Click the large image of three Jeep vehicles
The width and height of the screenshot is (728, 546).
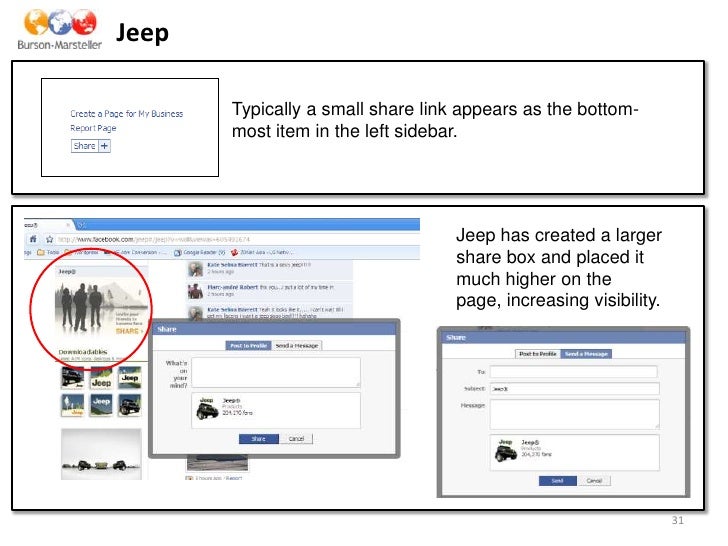pyautogui.click(x=101, y=454)
